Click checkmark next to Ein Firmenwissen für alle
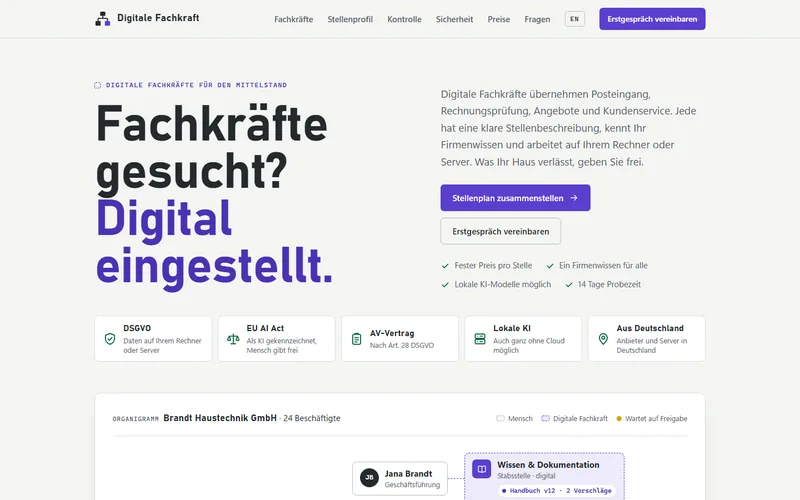Screen dimensions: 800x500 (550, 266)
